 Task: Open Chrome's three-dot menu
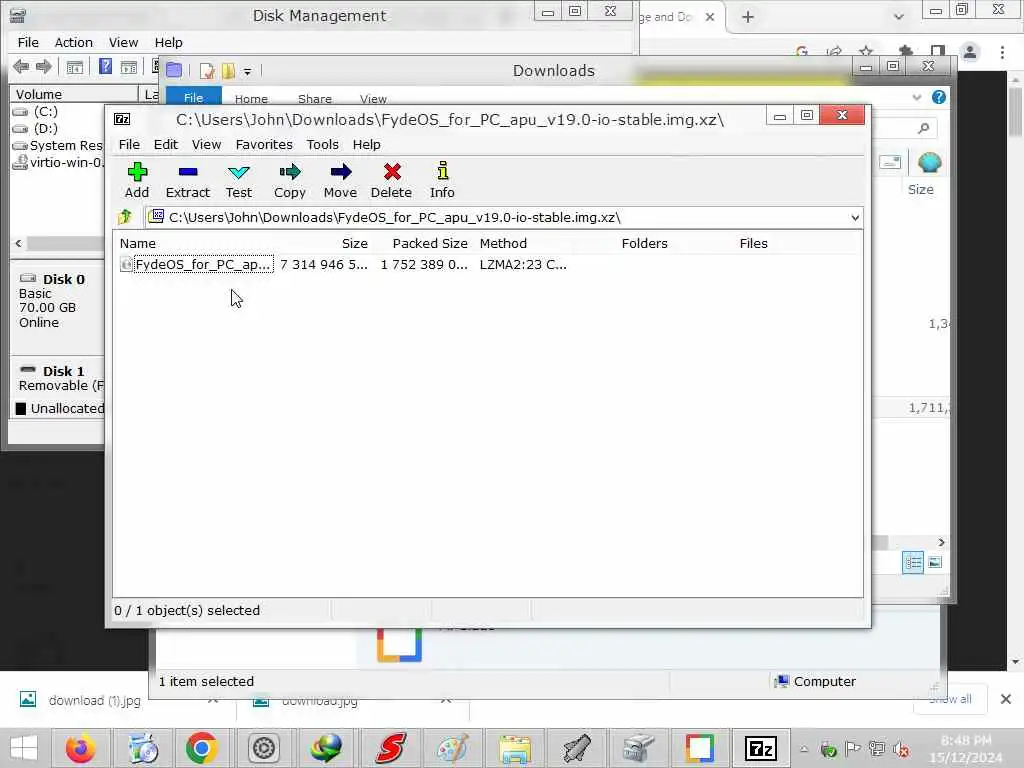coord(1002,52)
